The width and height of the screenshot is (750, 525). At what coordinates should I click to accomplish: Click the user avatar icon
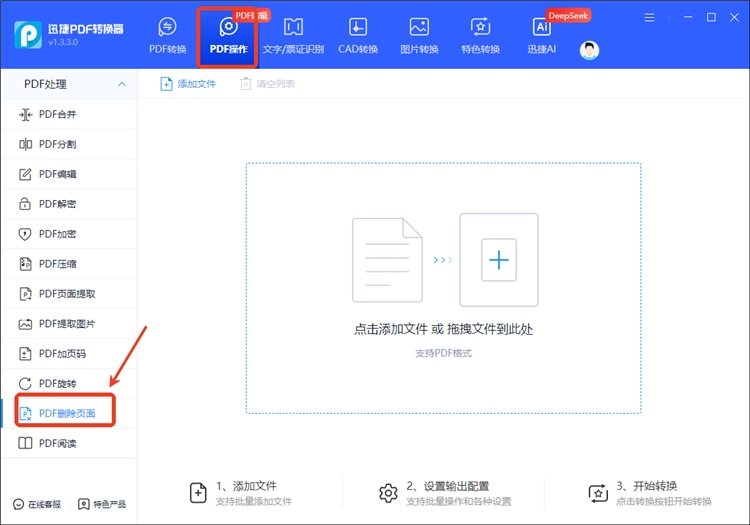(589, 50)
